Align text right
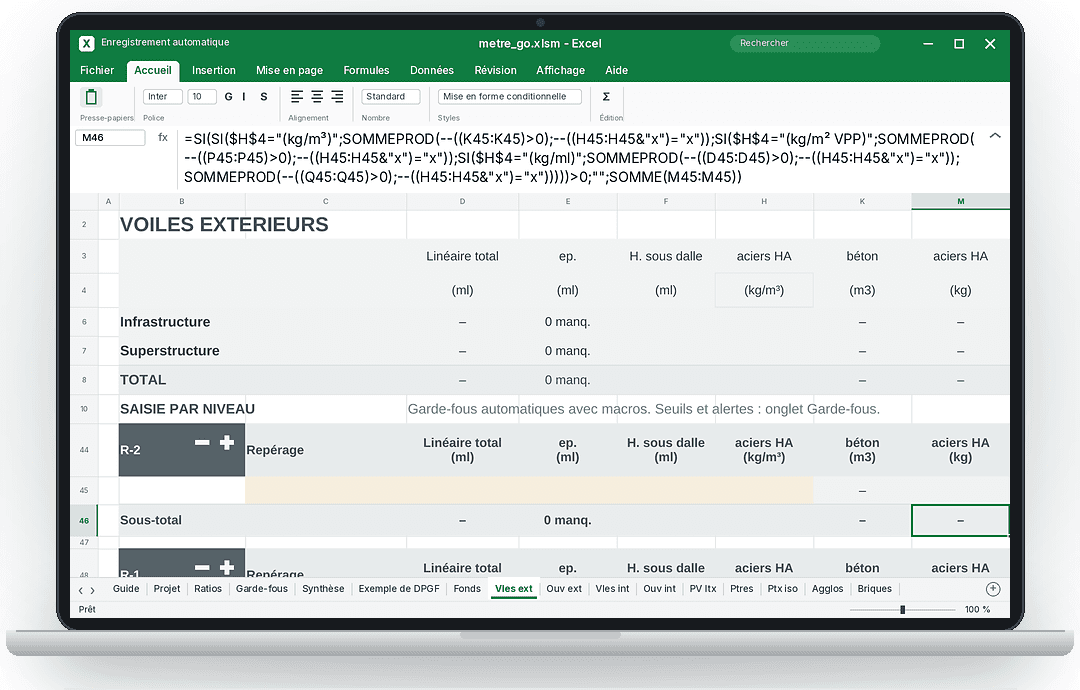 (x=337, y=97)
